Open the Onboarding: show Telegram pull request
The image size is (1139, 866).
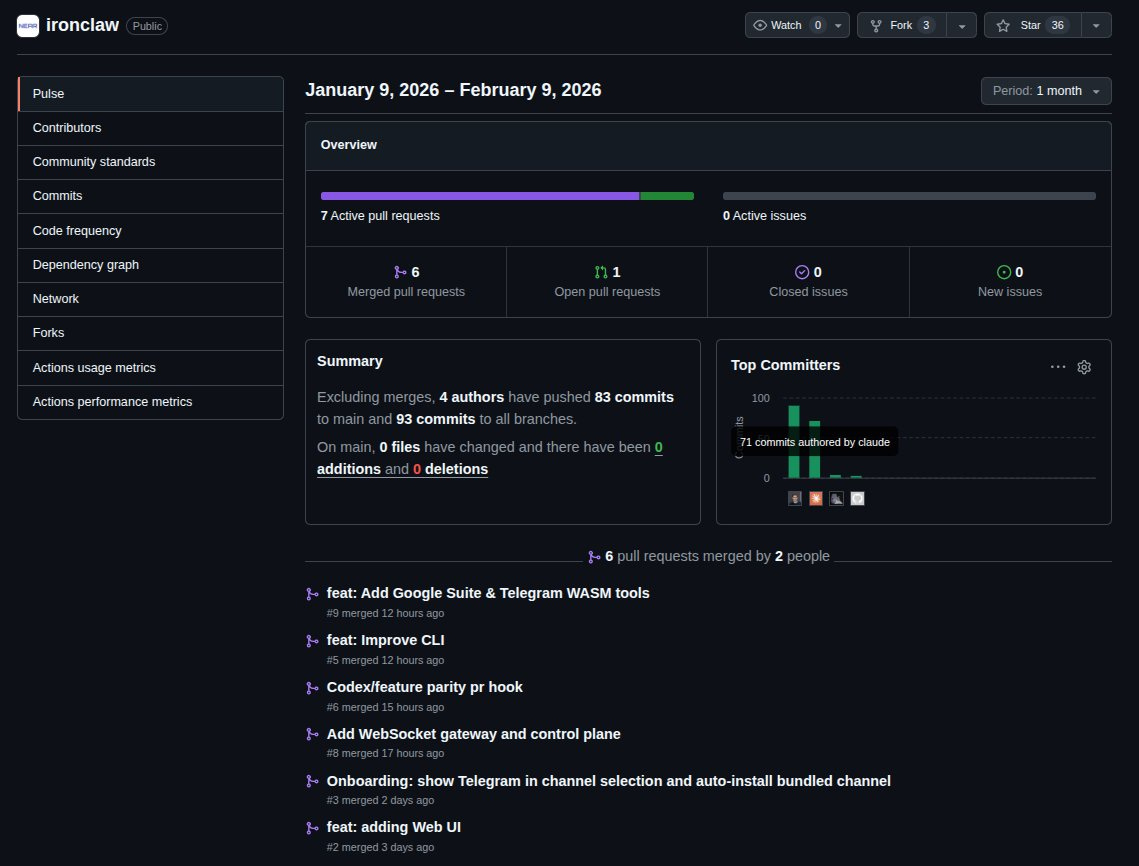coord(609,781)
